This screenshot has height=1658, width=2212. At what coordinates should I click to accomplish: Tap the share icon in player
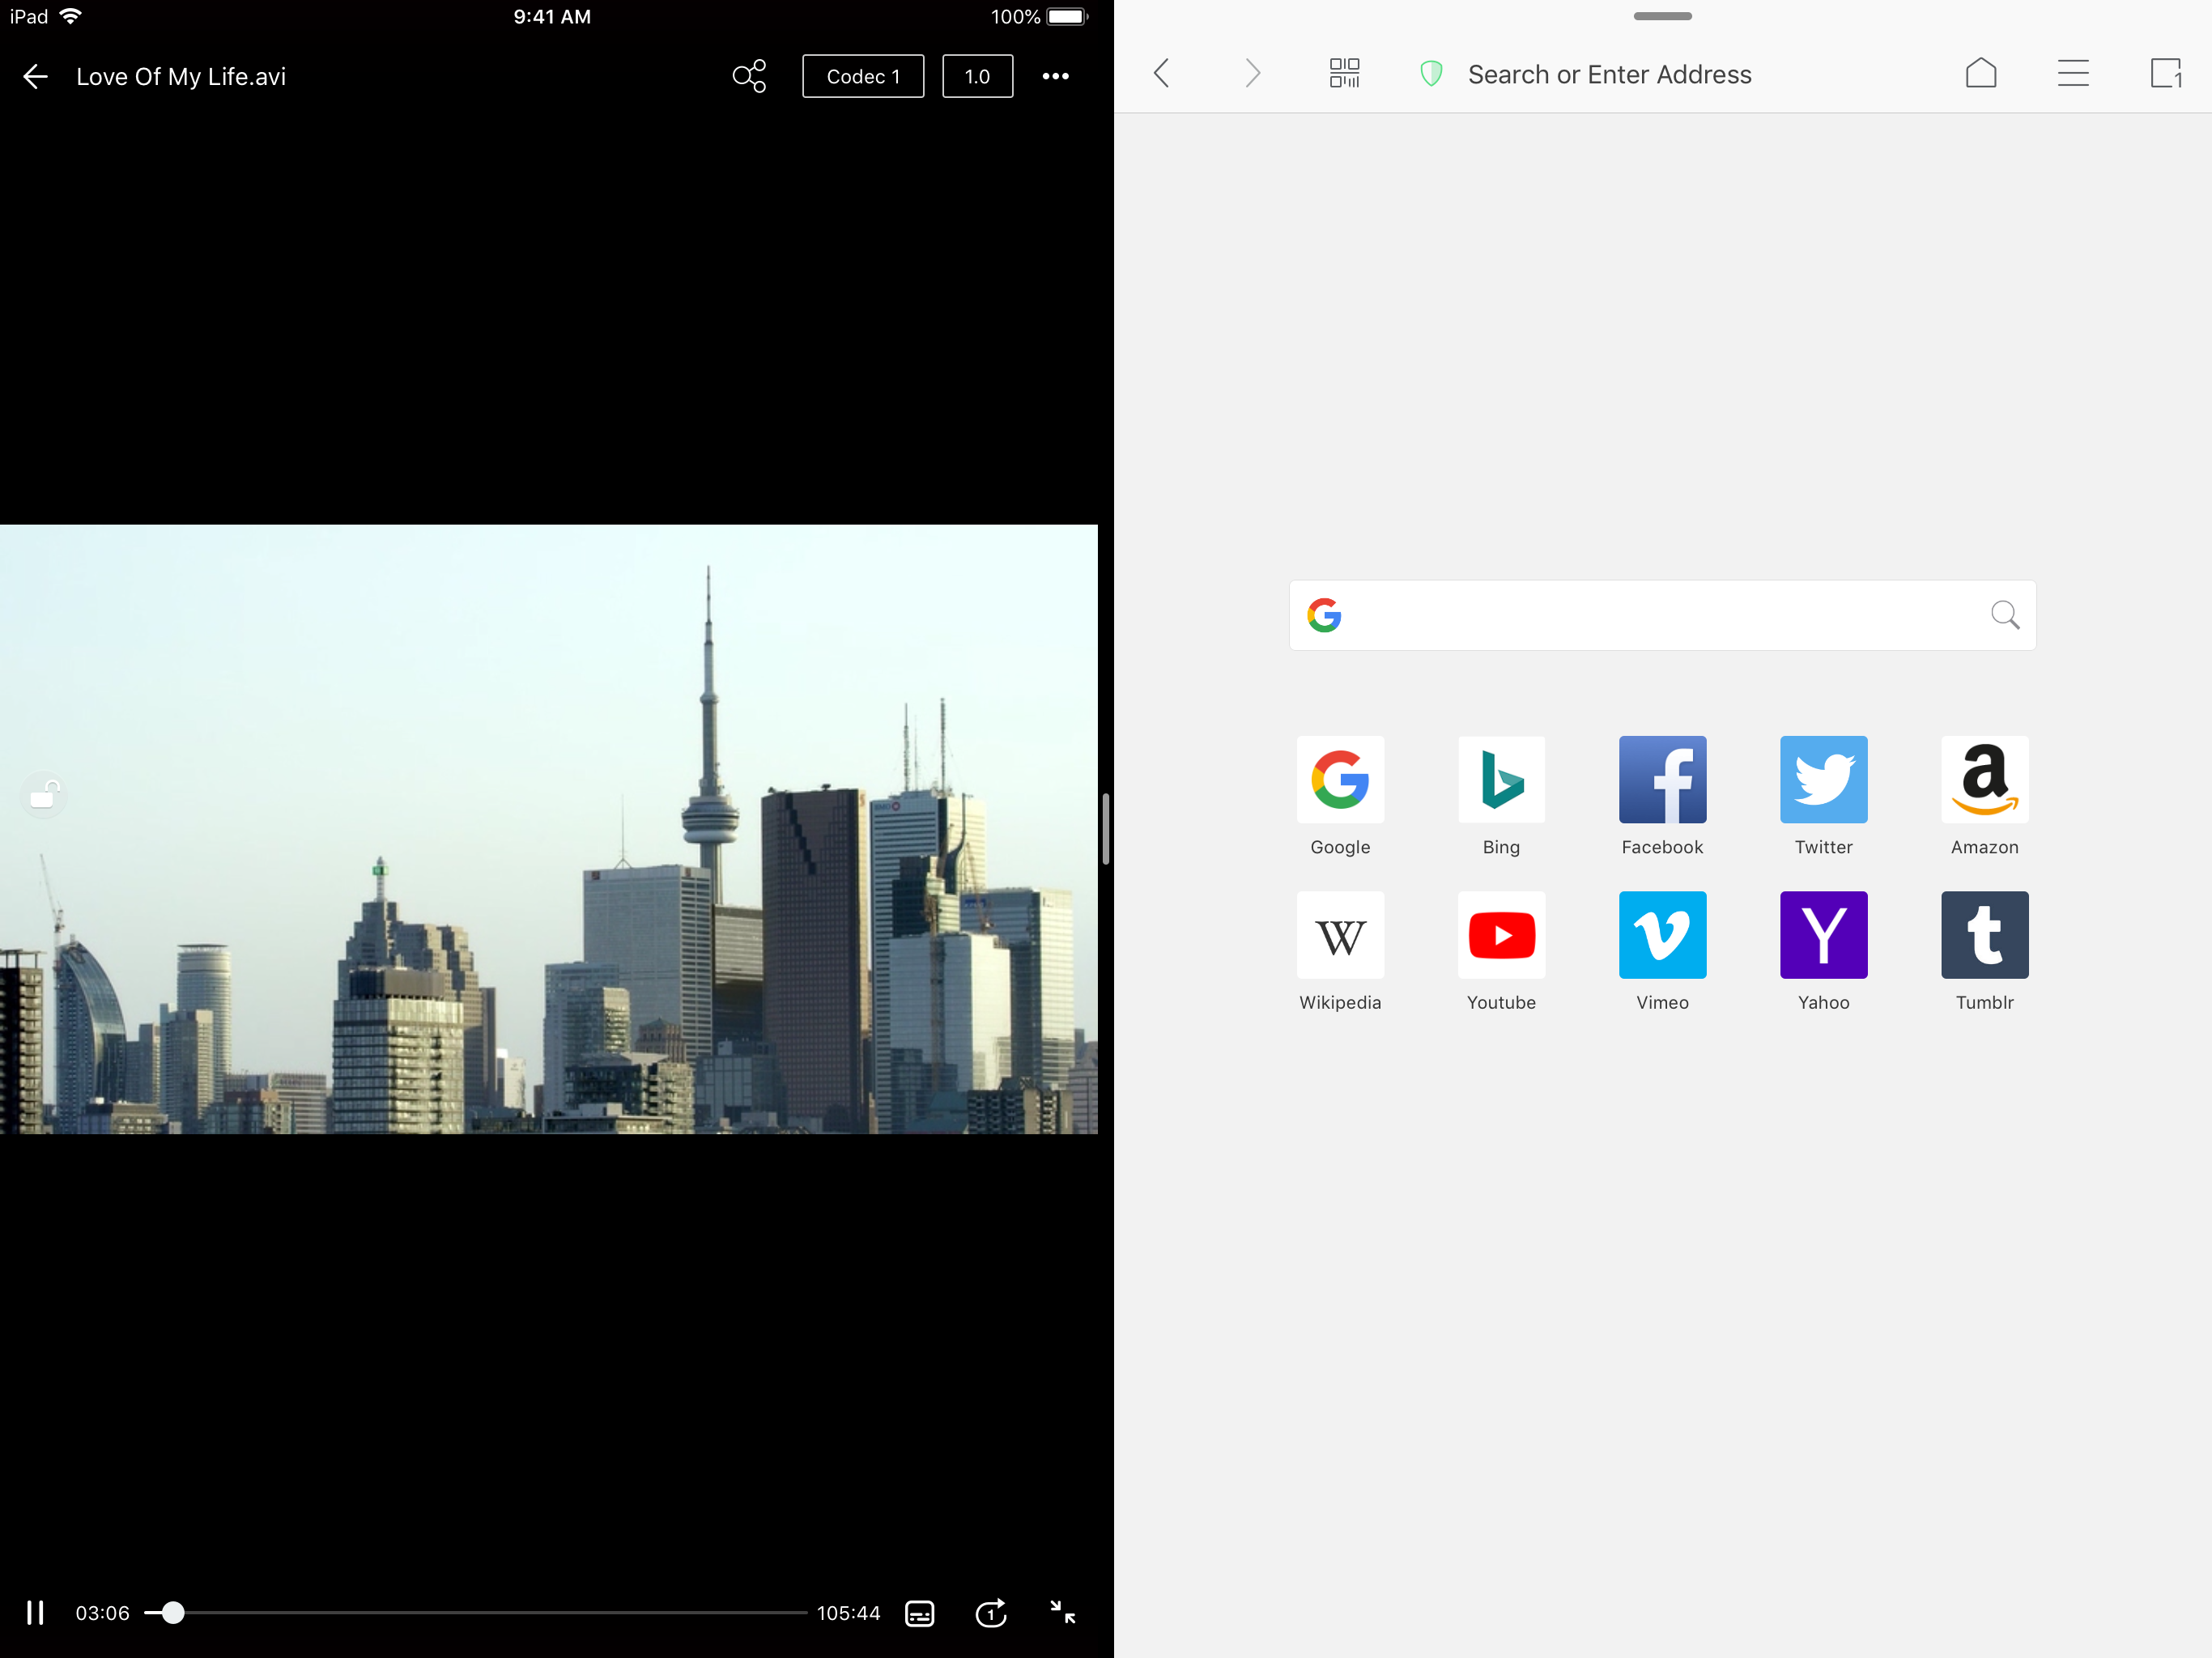coord(749,76)
